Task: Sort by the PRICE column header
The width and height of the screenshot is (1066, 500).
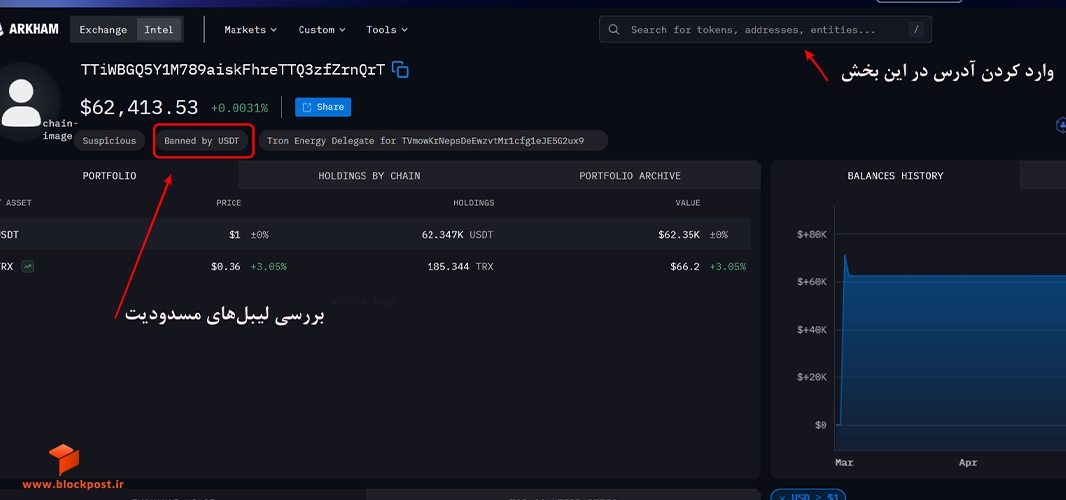Action: 228,203
